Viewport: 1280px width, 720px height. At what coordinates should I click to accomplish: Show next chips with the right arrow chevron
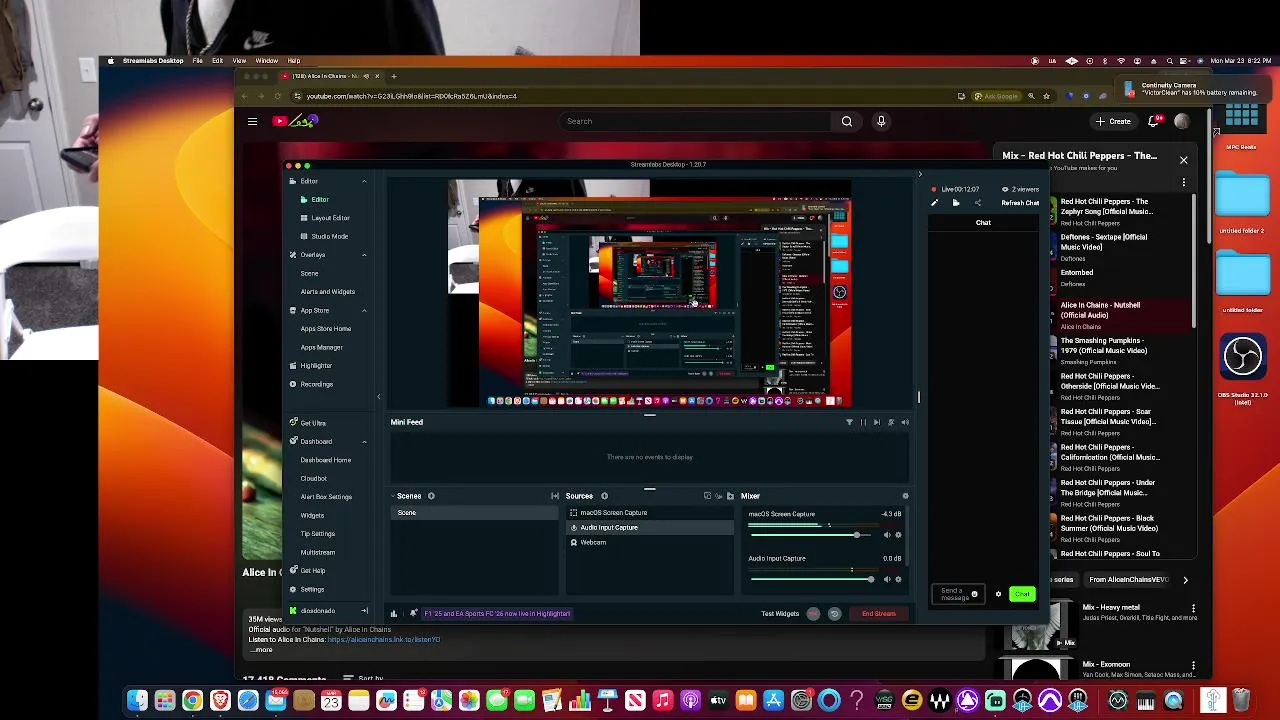click(x=1185, y=580)
